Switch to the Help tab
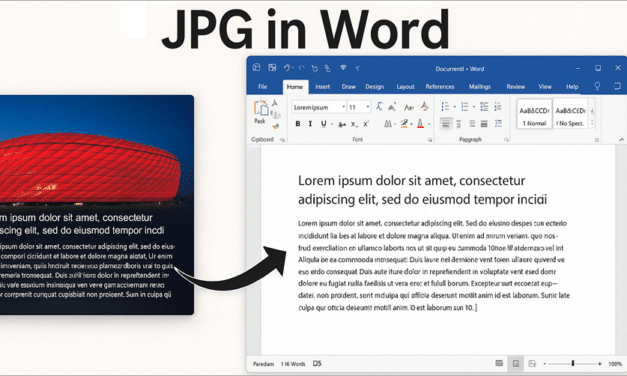Image resolution: width=627 pixels, height=376 pixels. tap(572, 86)
